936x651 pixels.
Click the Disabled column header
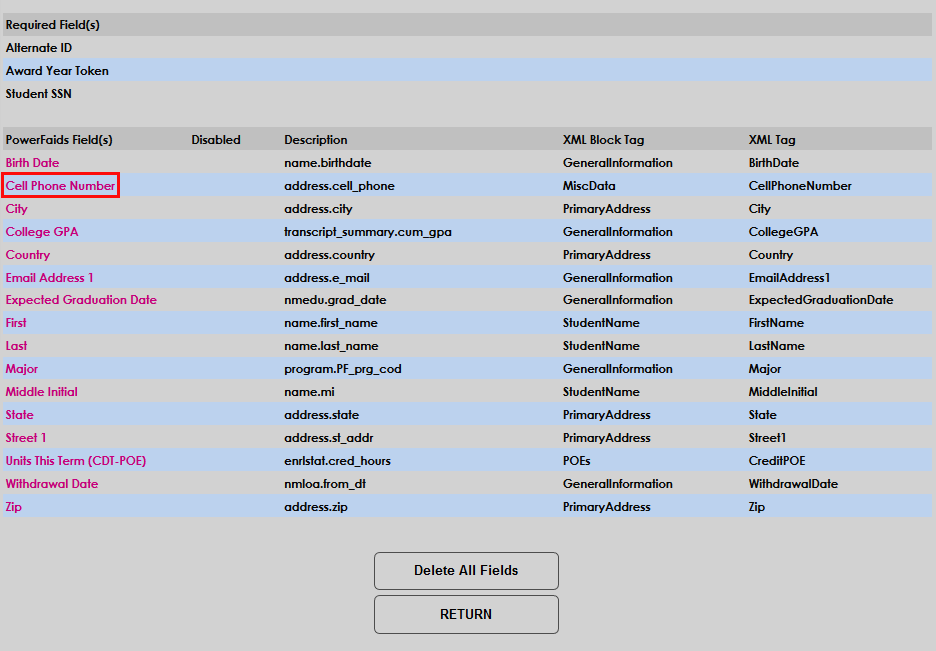(215, 139)
